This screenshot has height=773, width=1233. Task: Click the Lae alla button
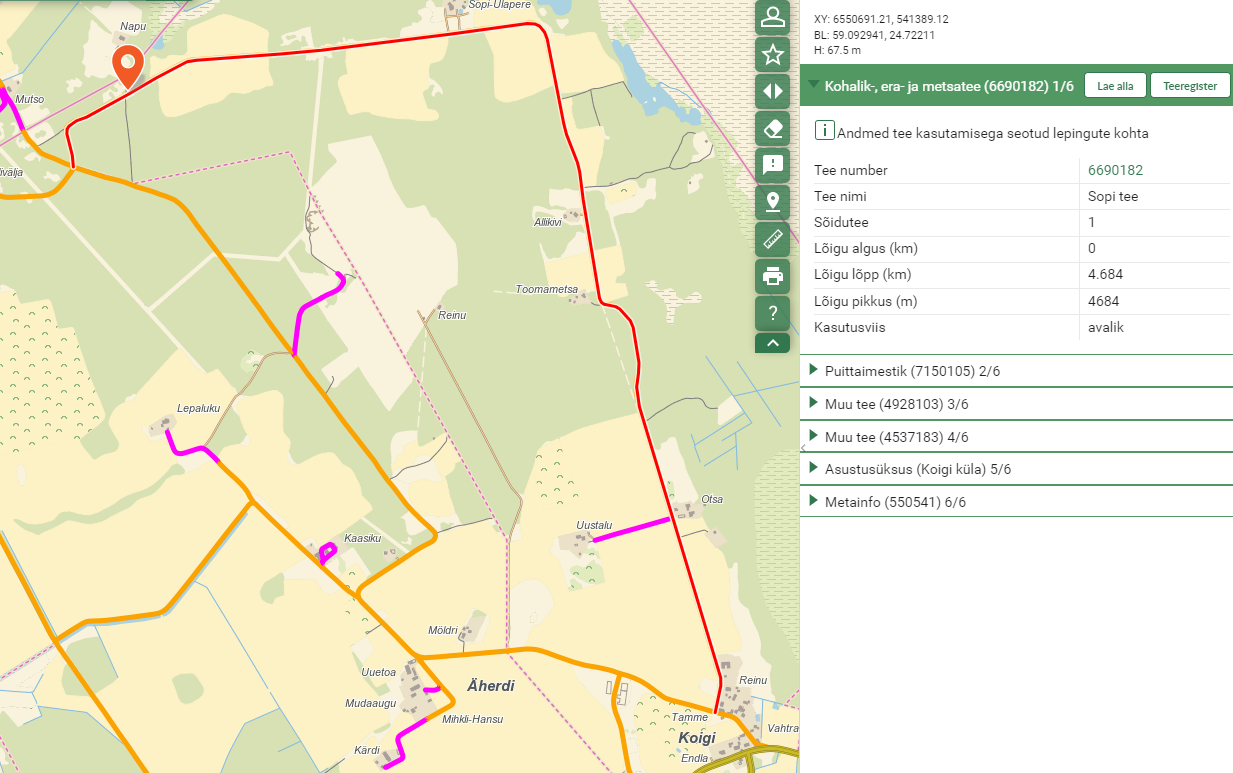1115,86
